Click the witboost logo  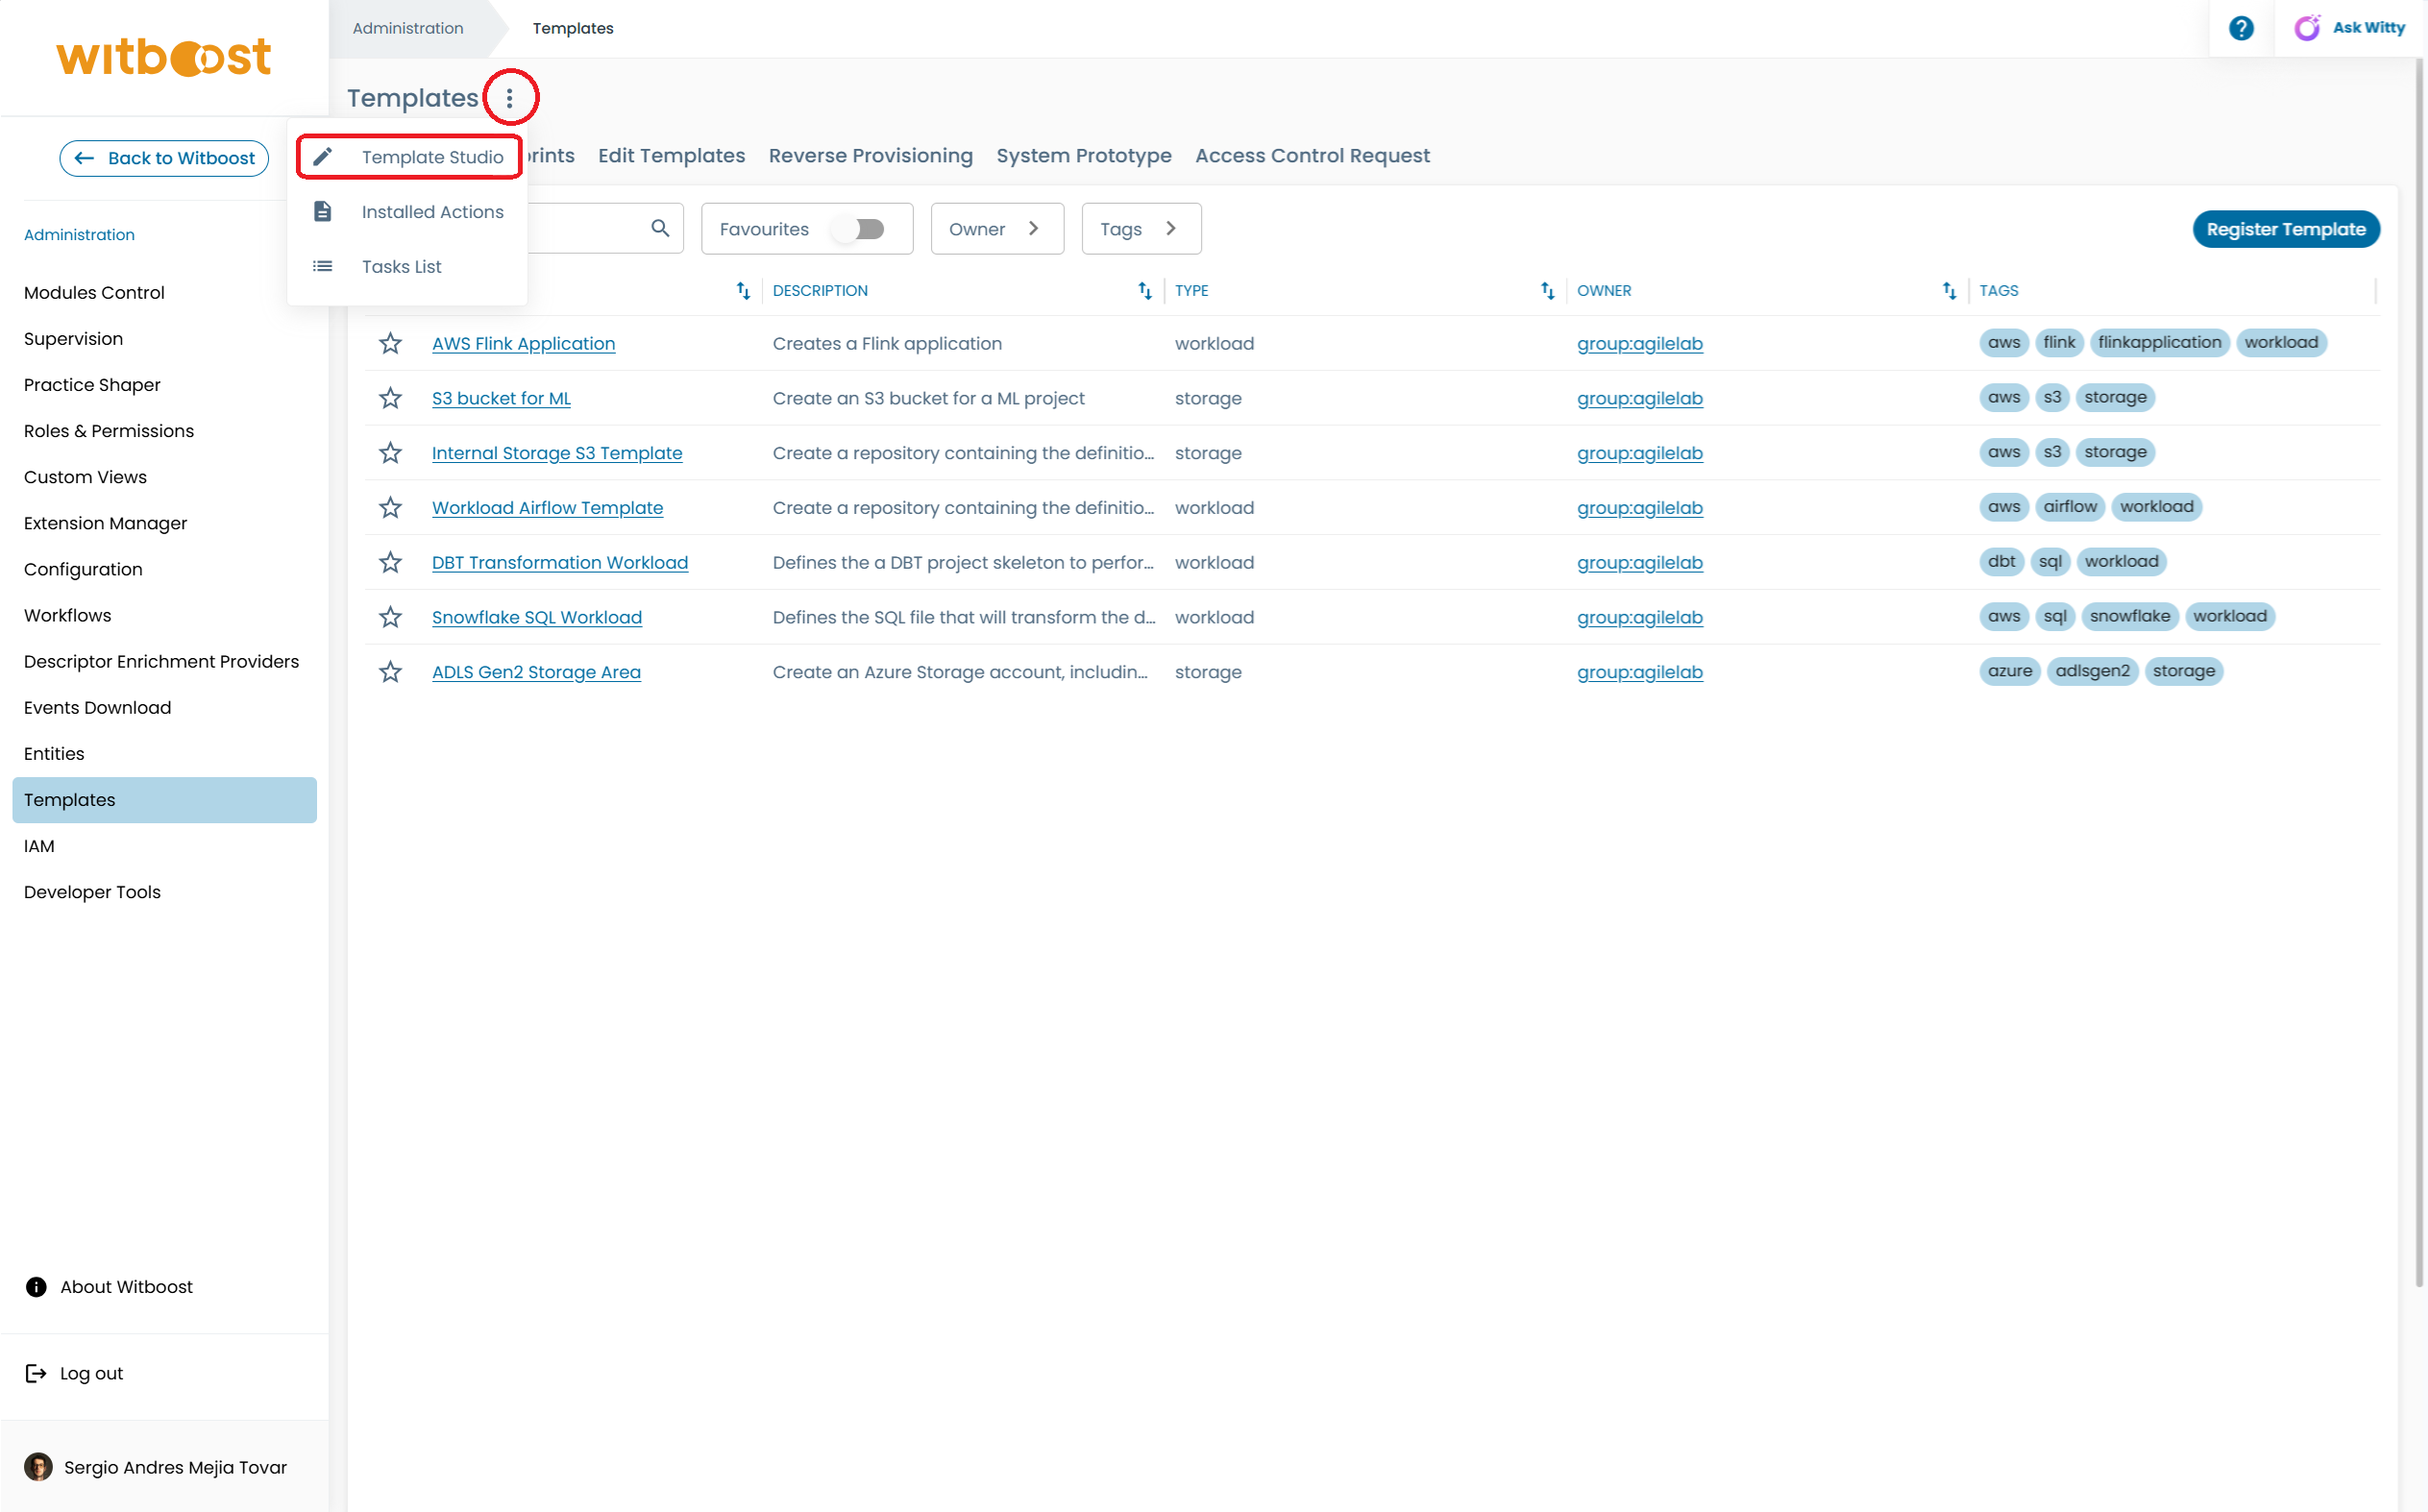(x=163, y=57)
